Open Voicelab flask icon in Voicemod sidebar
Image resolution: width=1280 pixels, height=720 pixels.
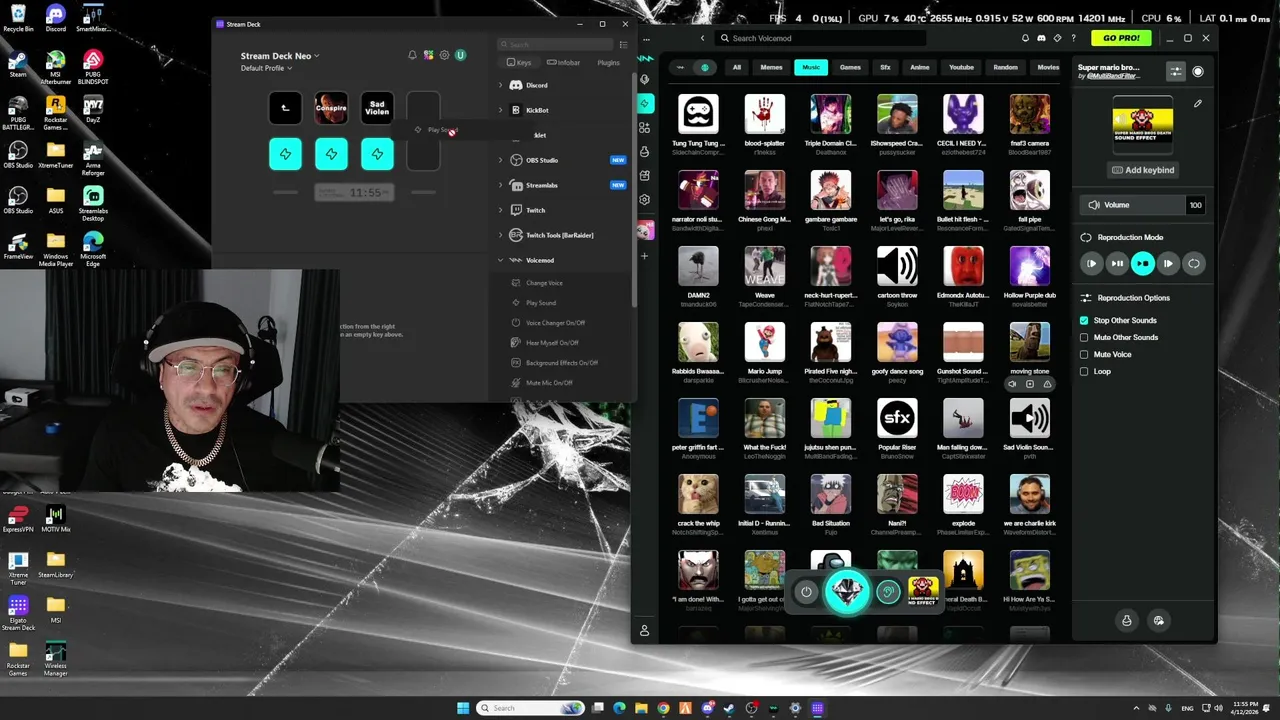tap(645, 151)
